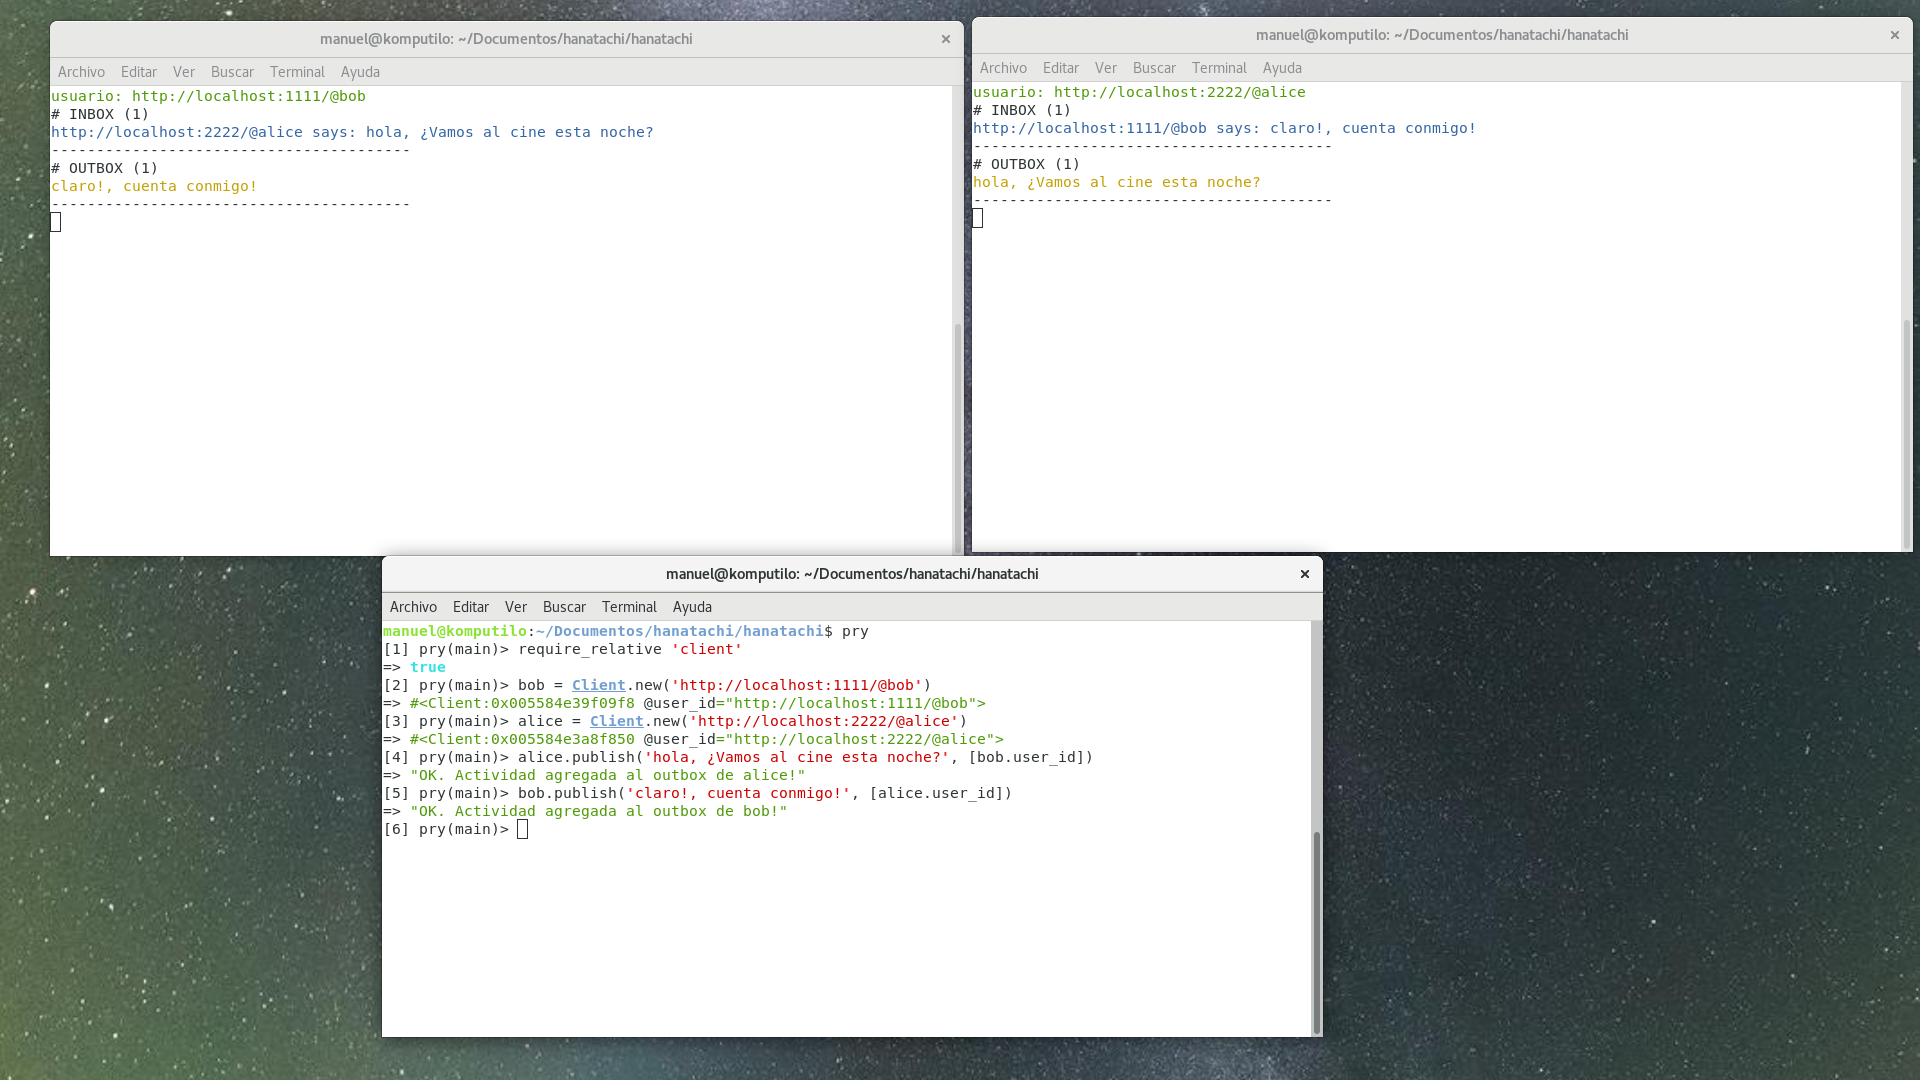Click the pry(main) prompt cursor at line 6
Image resolution: width=1920 pixels, height=1080 pixels.
click(522, 829)
